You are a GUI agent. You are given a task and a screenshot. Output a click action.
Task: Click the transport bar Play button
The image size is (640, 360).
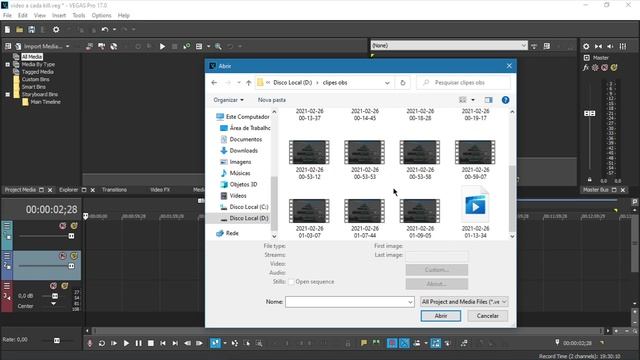point(126,344)
